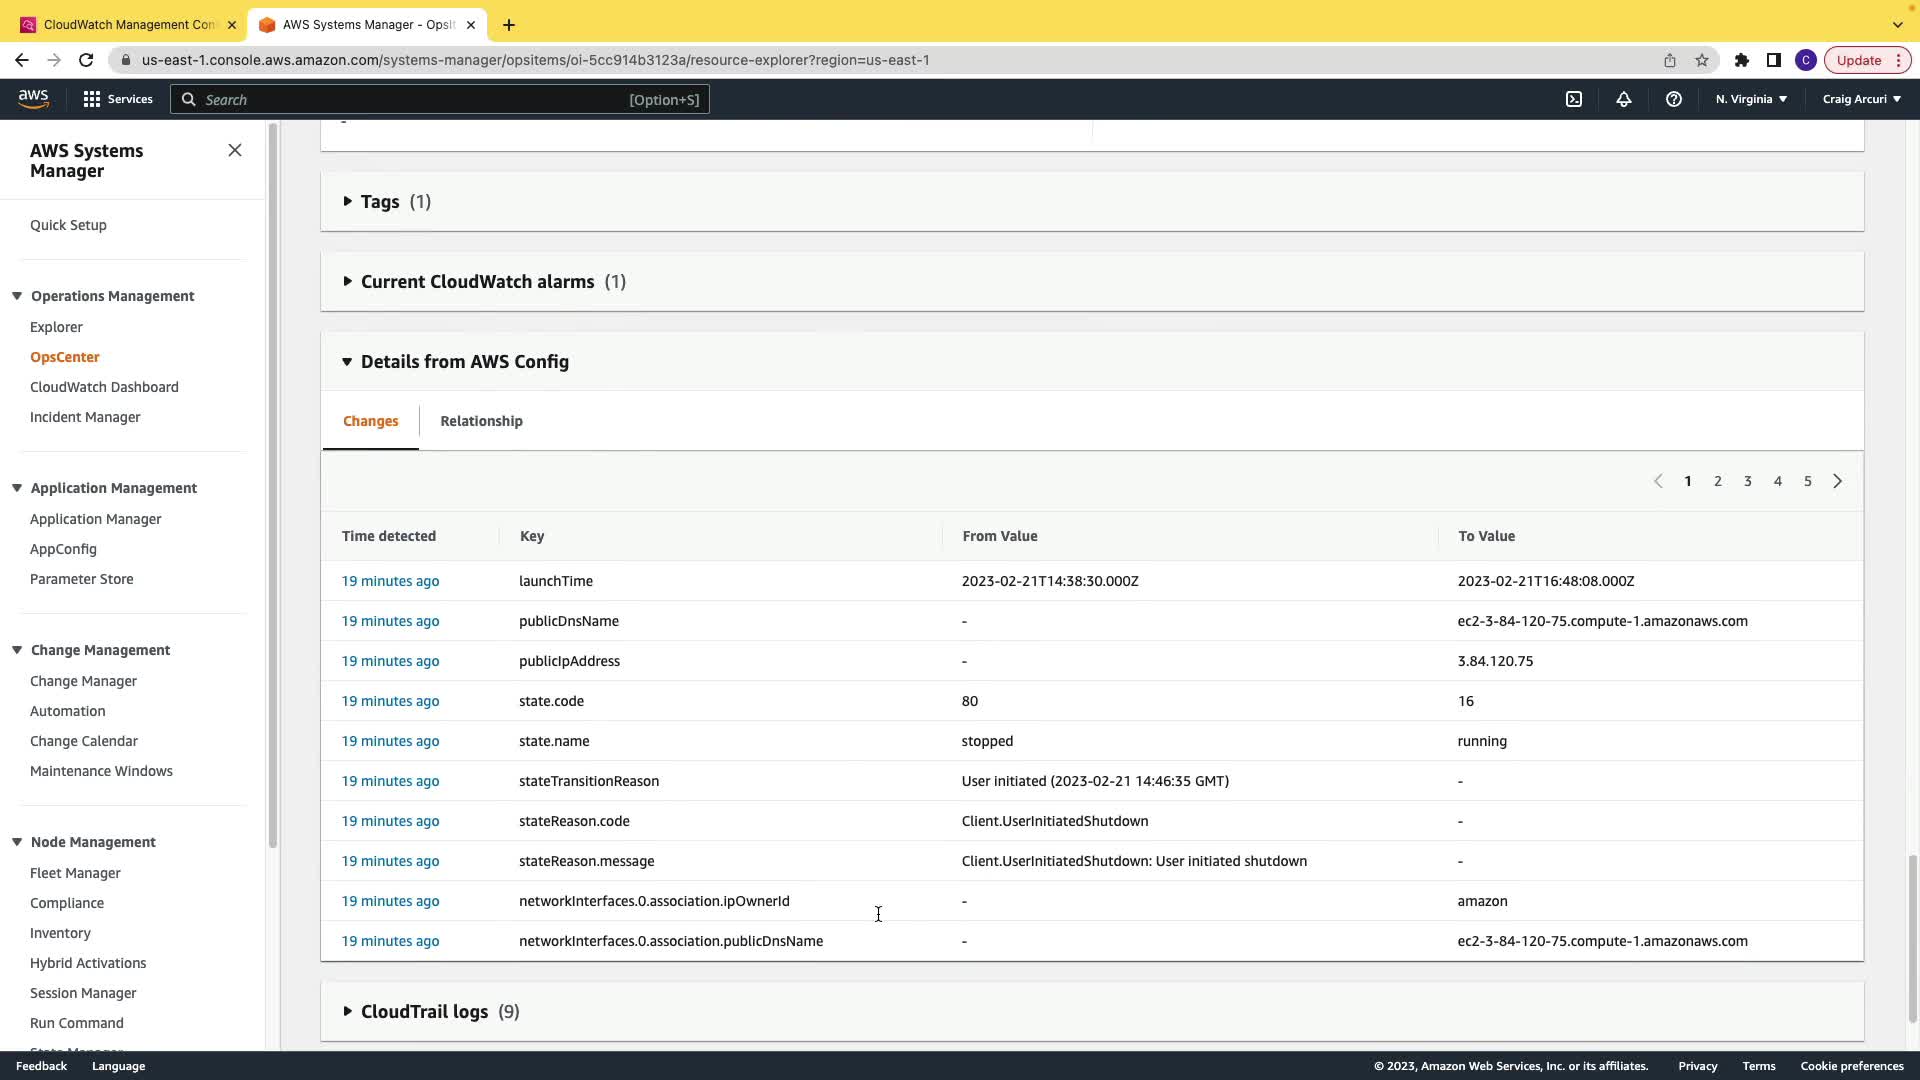Viewport: 1920px width, 1080px height.
Task: Open the Services grid menu
Action: click(118, 99)
